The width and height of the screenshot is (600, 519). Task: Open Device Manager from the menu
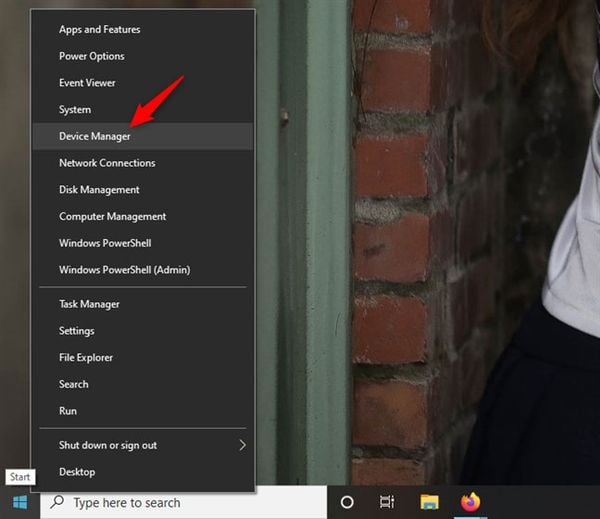point(95,136)
